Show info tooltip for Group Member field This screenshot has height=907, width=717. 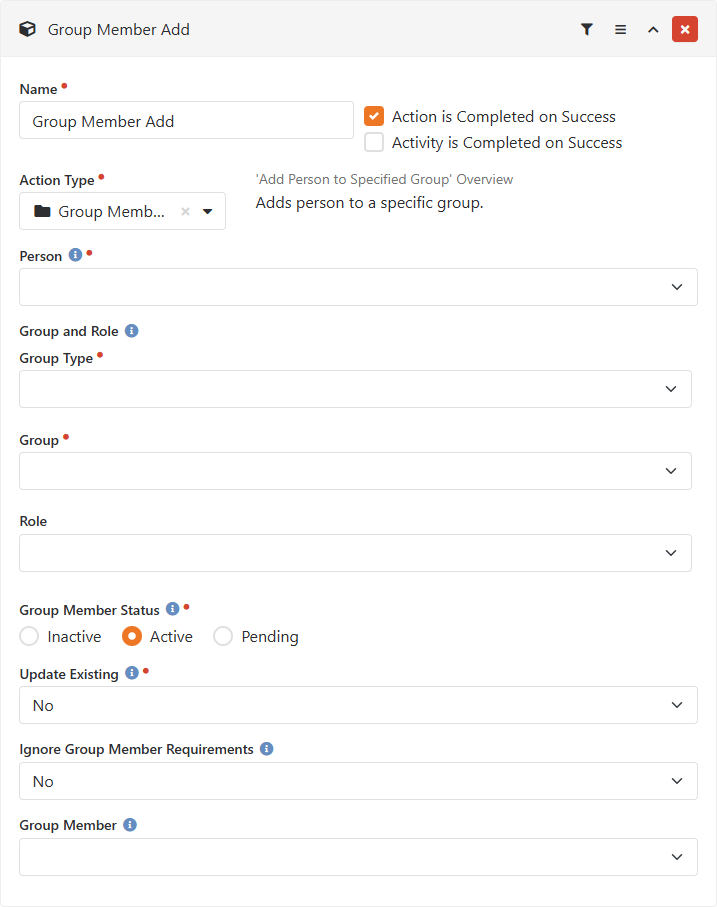130,825
